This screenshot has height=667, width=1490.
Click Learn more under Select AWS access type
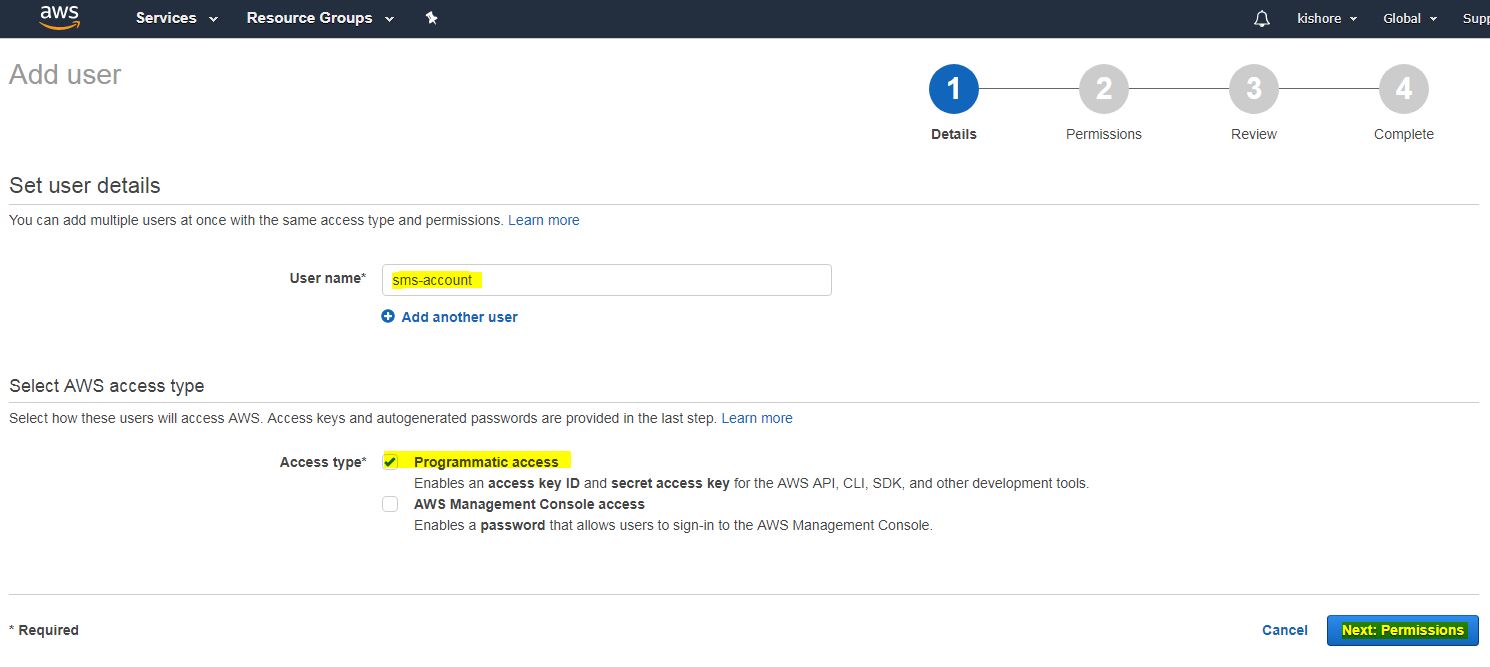tap(756, 418)
